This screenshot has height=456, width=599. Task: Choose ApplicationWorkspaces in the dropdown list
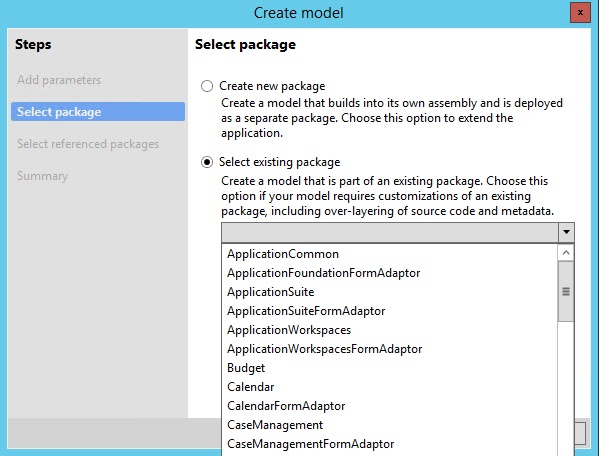pyautogui.click(x=390, y=330)
